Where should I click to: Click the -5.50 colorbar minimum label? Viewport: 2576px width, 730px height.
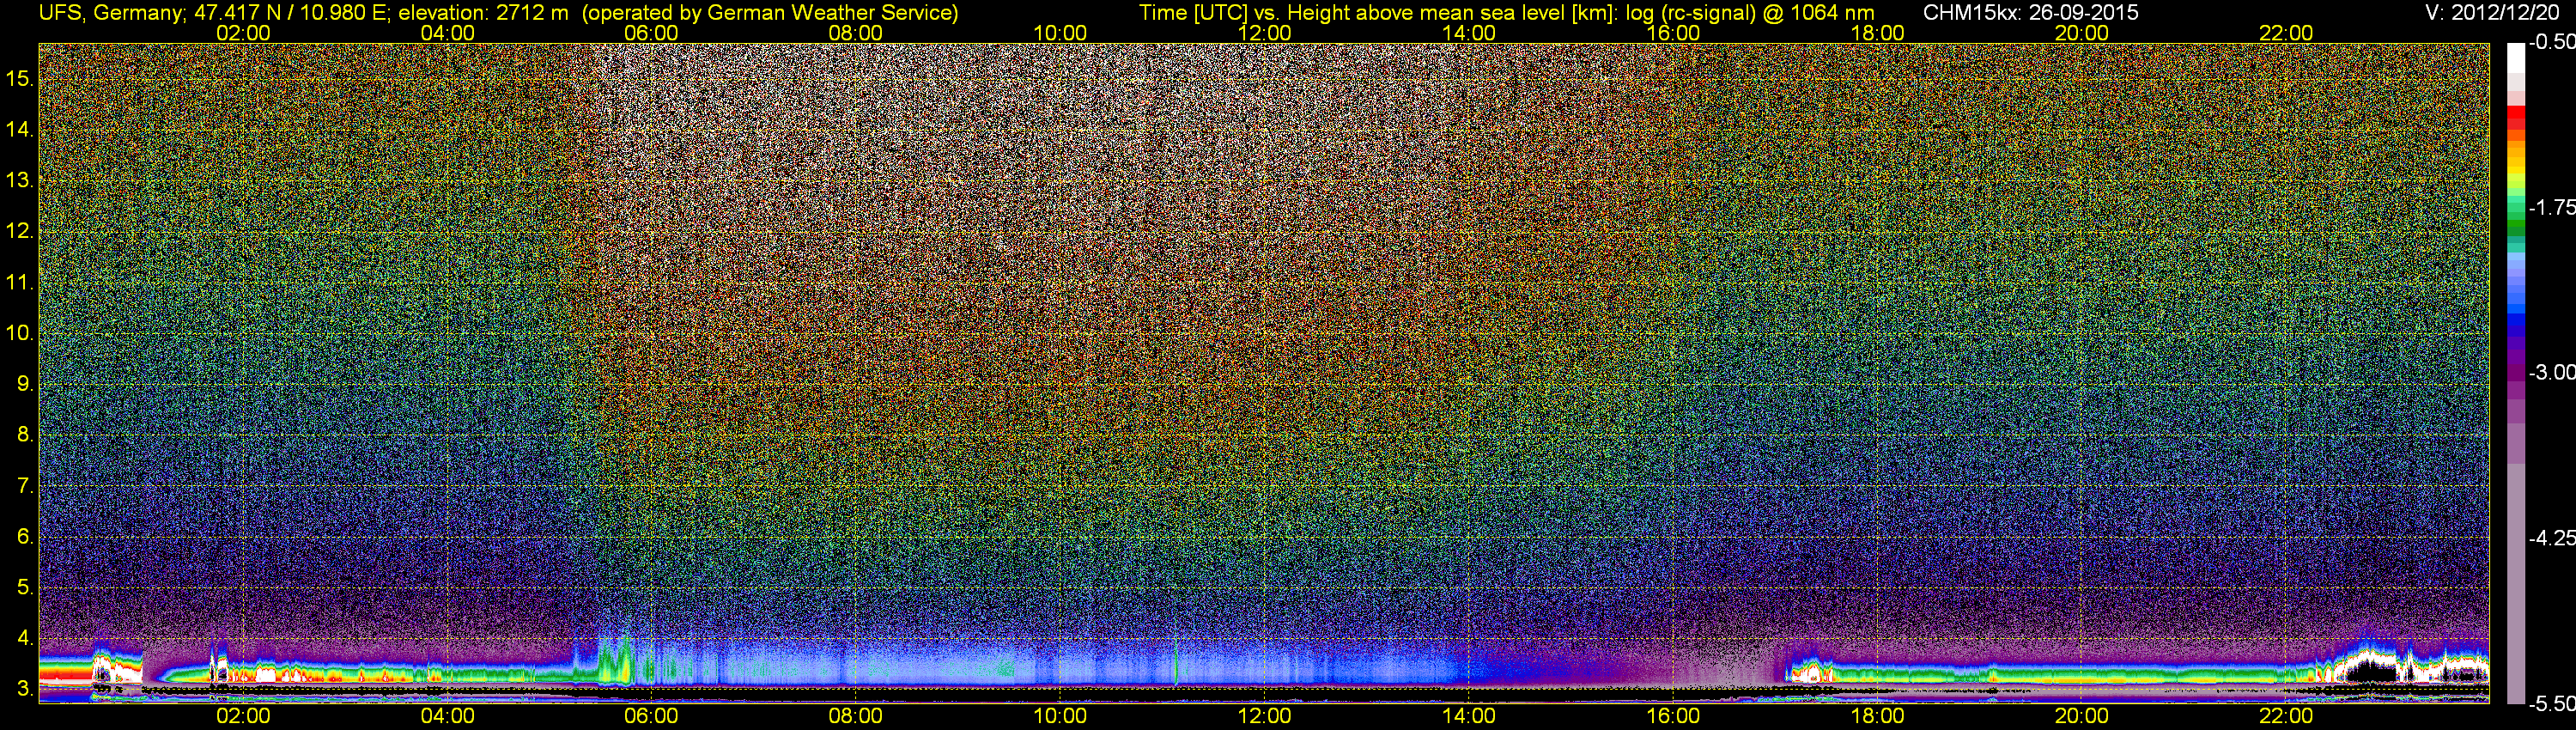coord(2551,704)
